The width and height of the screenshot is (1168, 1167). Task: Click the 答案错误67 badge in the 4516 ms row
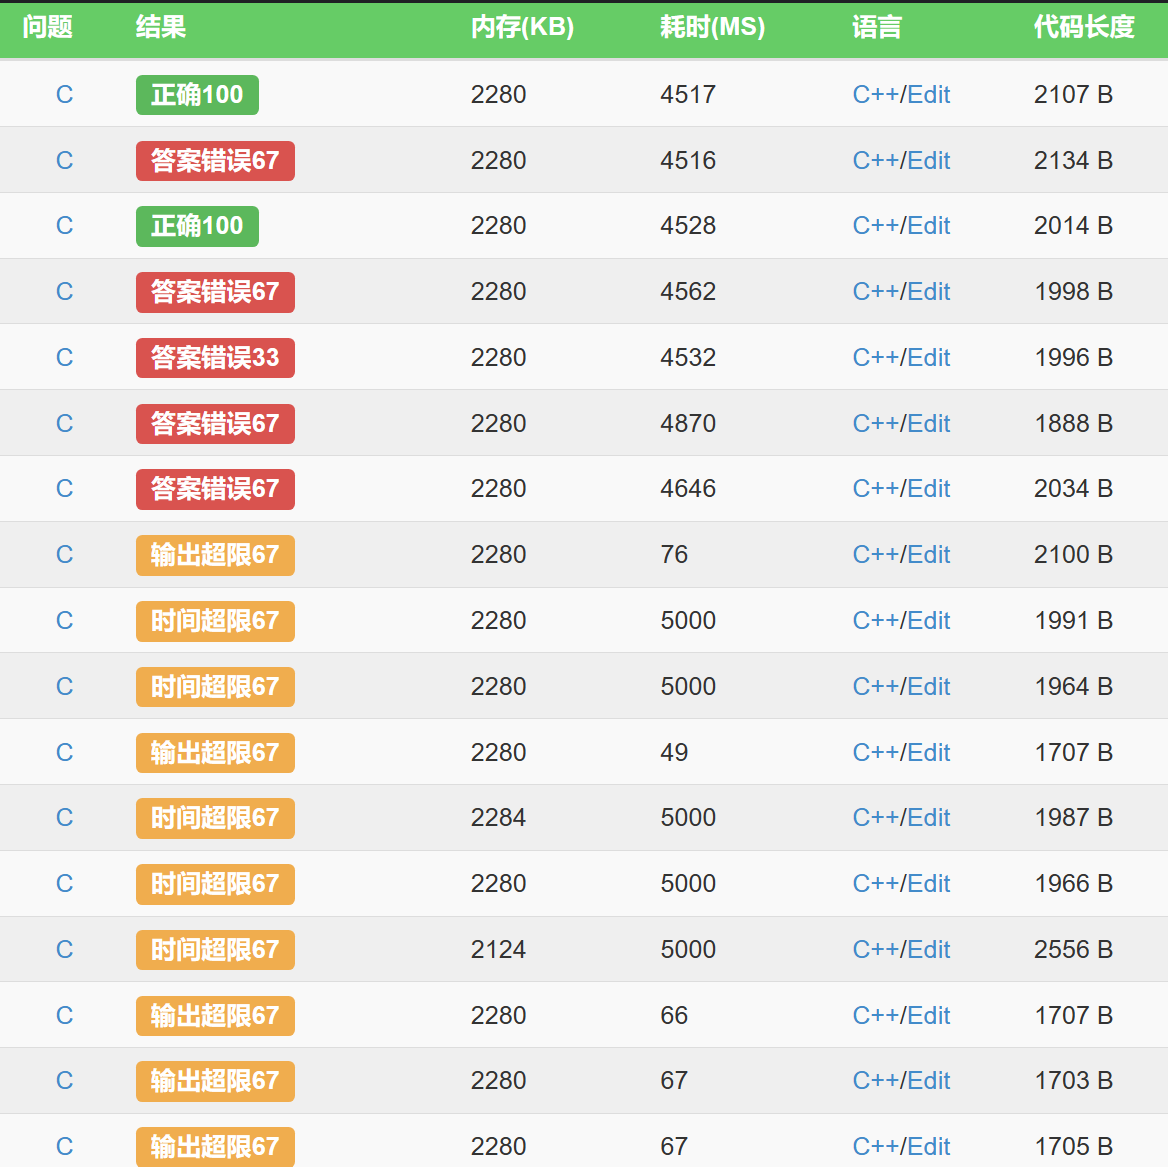click(215, 160)
